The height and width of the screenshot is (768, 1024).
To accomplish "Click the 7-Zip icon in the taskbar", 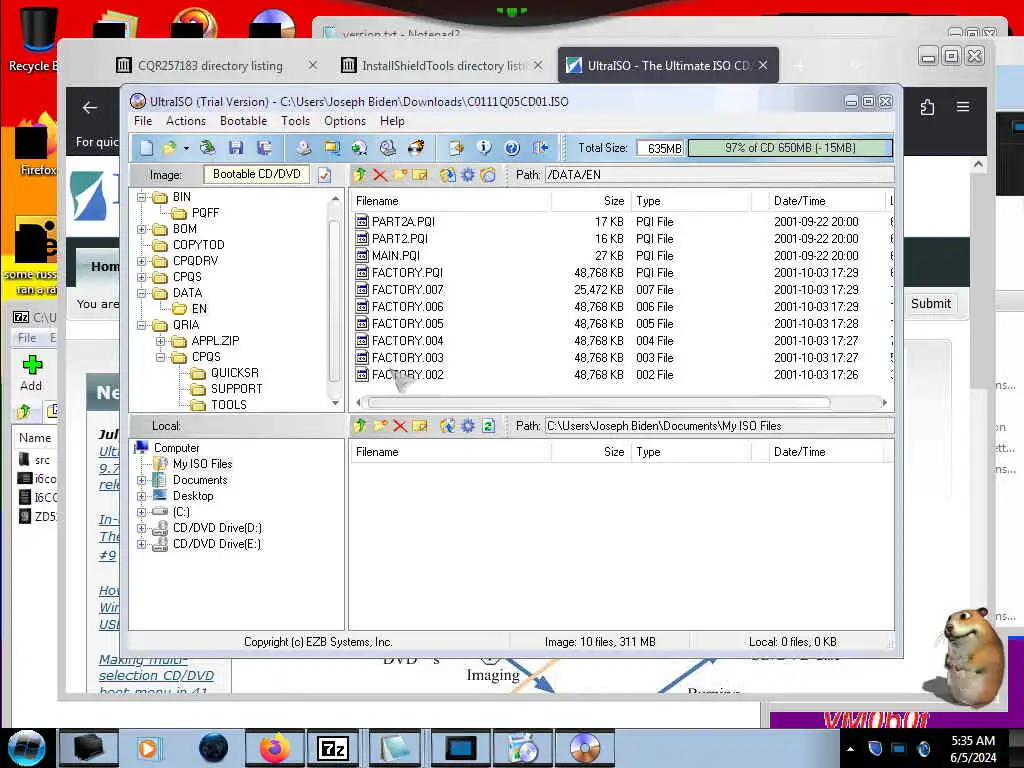I will [x=333, y=748].
